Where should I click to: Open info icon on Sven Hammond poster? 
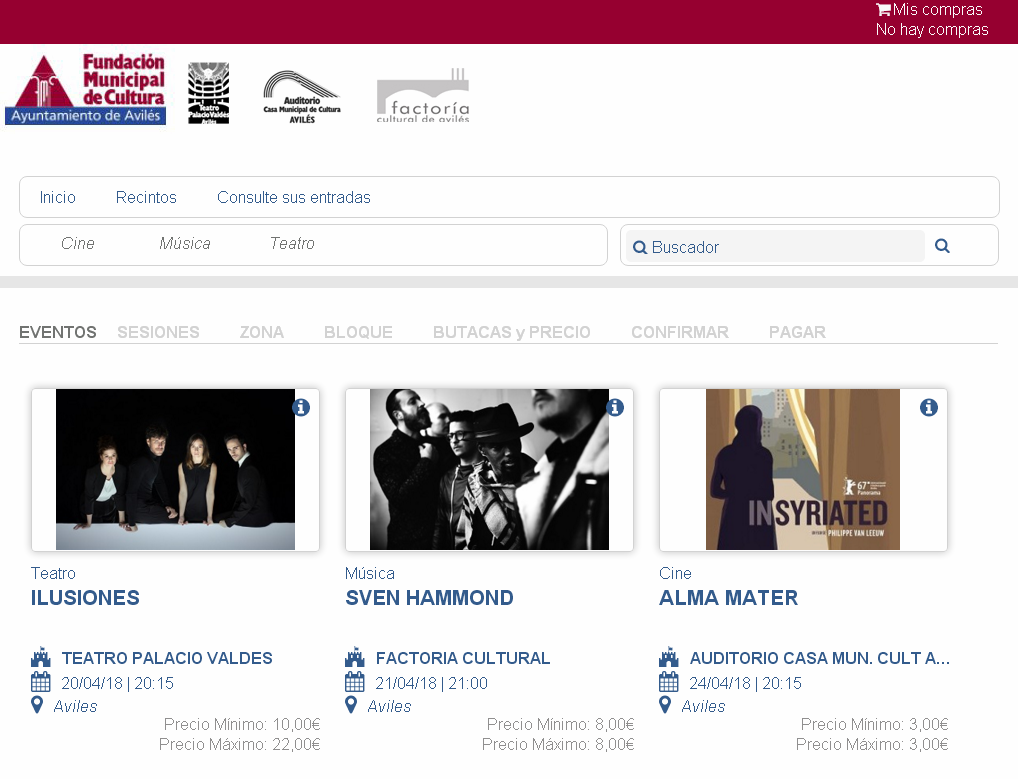coord(615,407)
